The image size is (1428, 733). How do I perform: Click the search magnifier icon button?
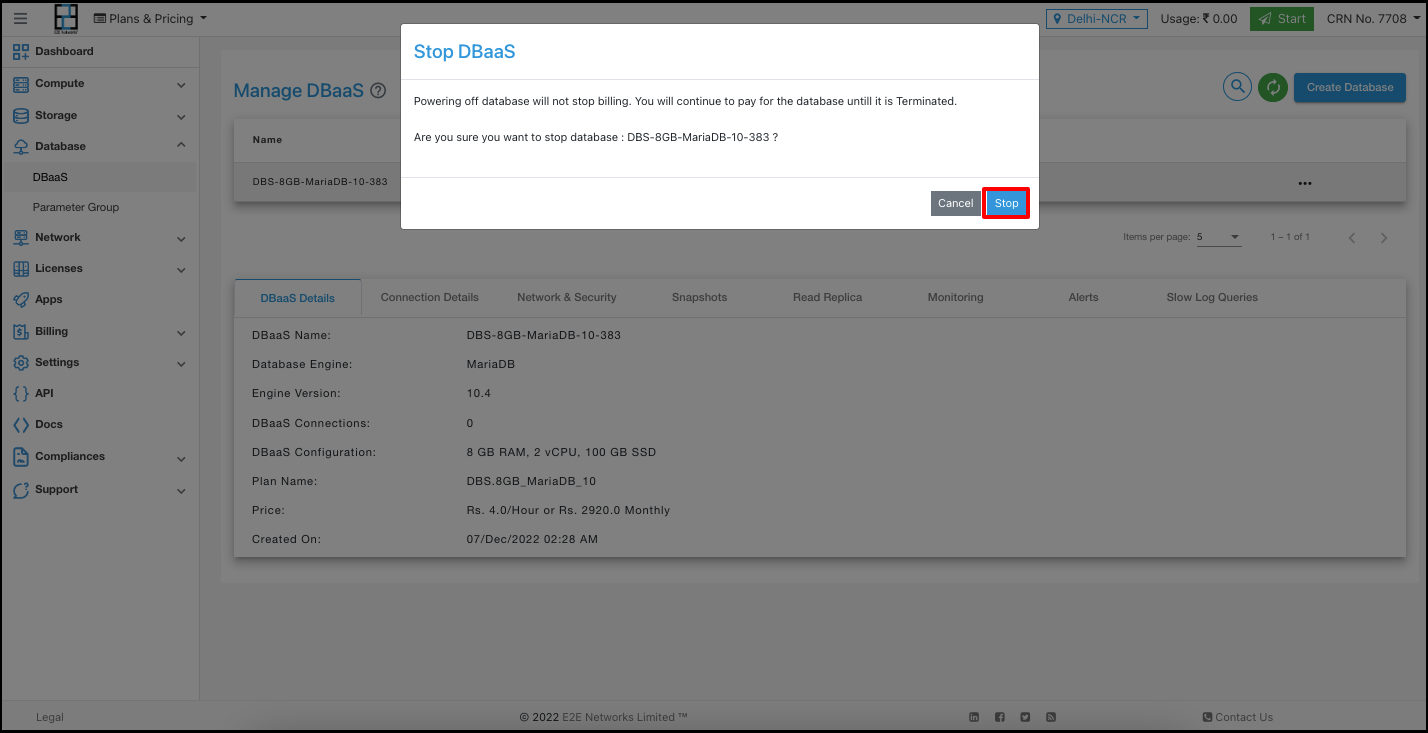pyautogui.click(x=1238, y=87)
